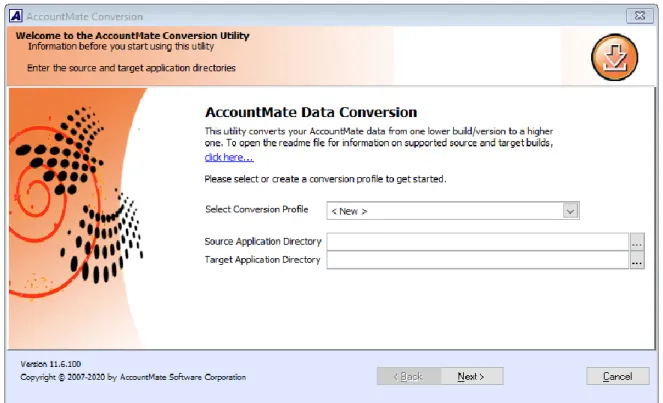Click the 'AccountMate Conversion' window title
663x403 pixels.
tap(85, 16)
